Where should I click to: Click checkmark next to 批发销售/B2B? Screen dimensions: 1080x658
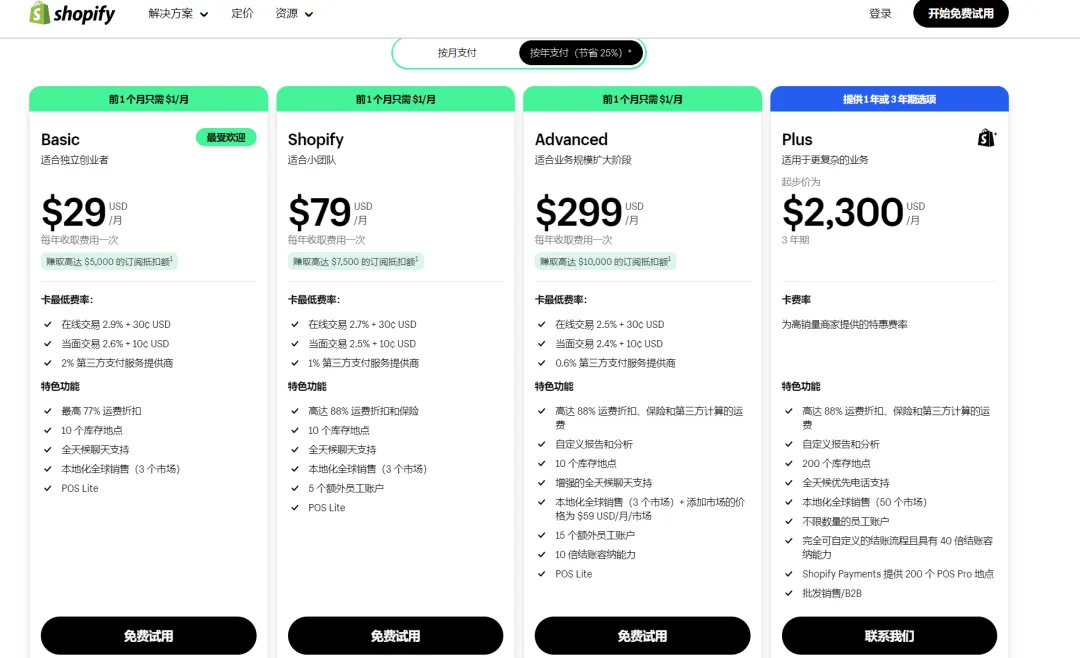pos(789,593)
